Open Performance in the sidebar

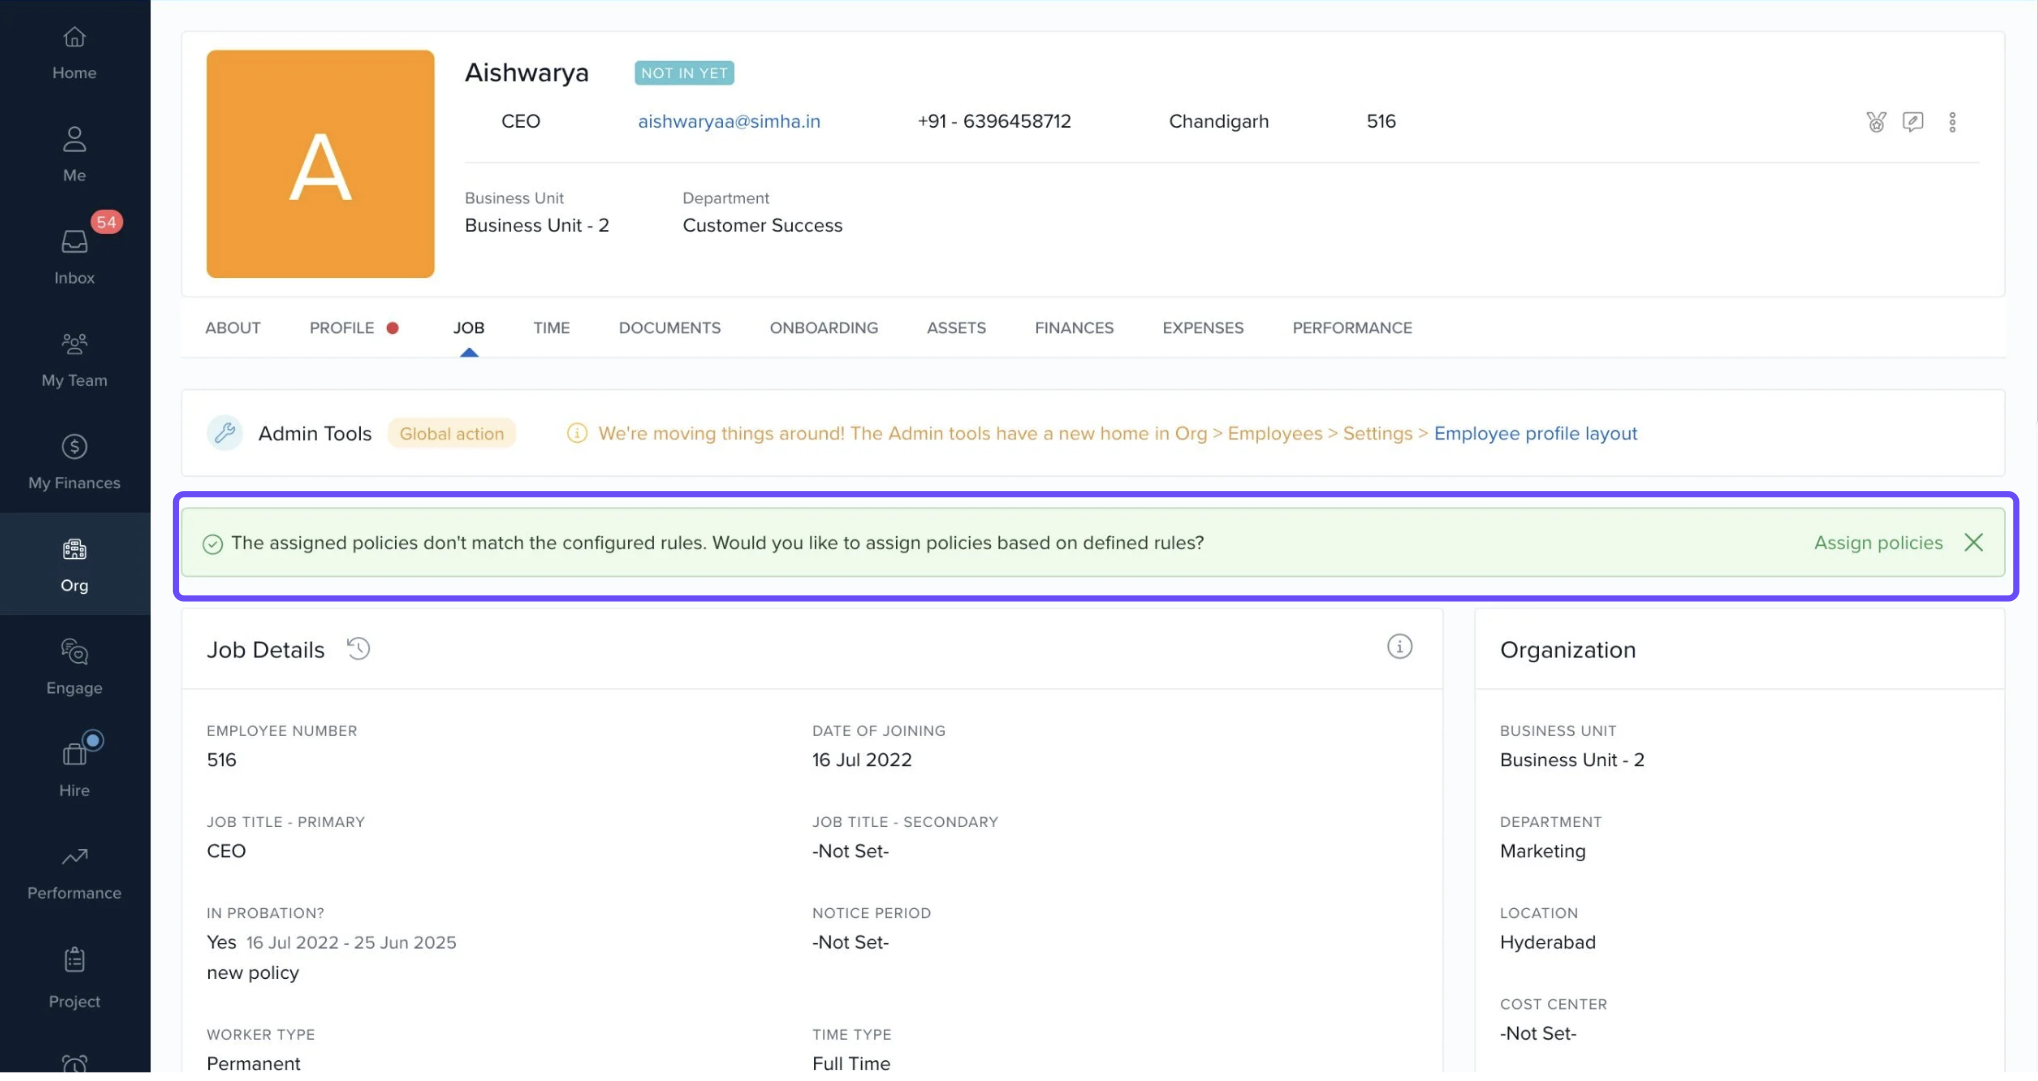[x=74, y=872]
